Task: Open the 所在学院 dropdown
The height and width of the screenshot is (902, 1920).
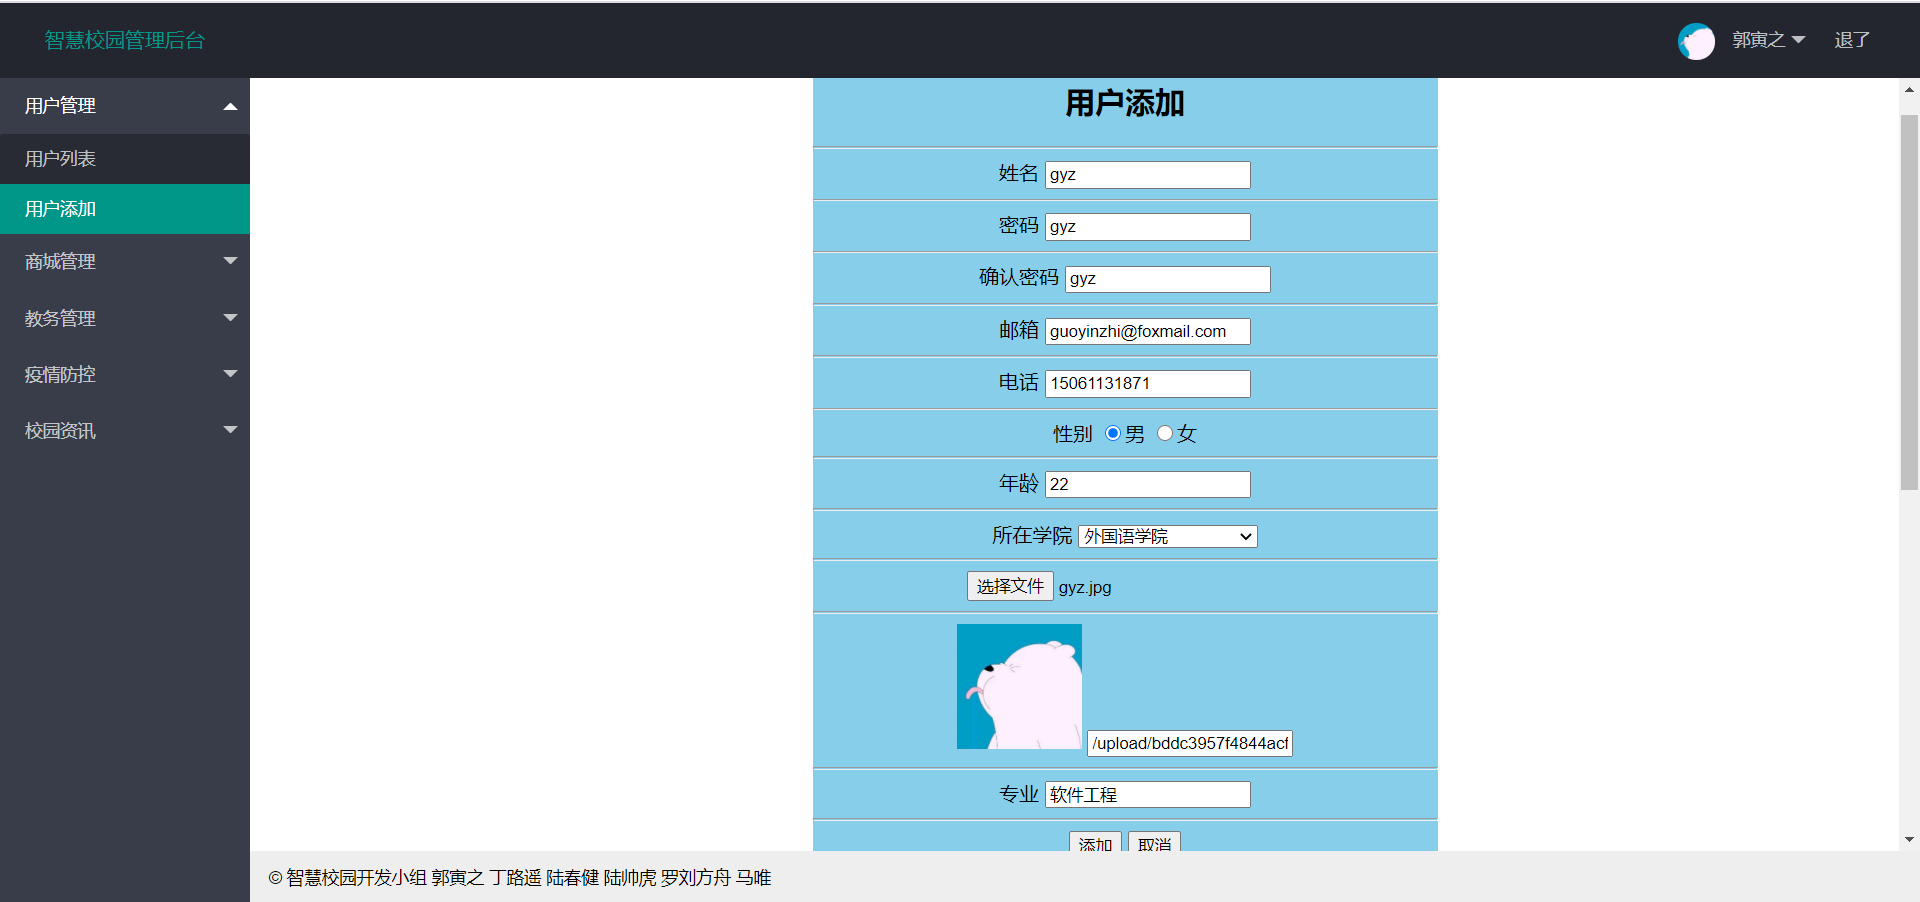Action: coord(1167,536)
